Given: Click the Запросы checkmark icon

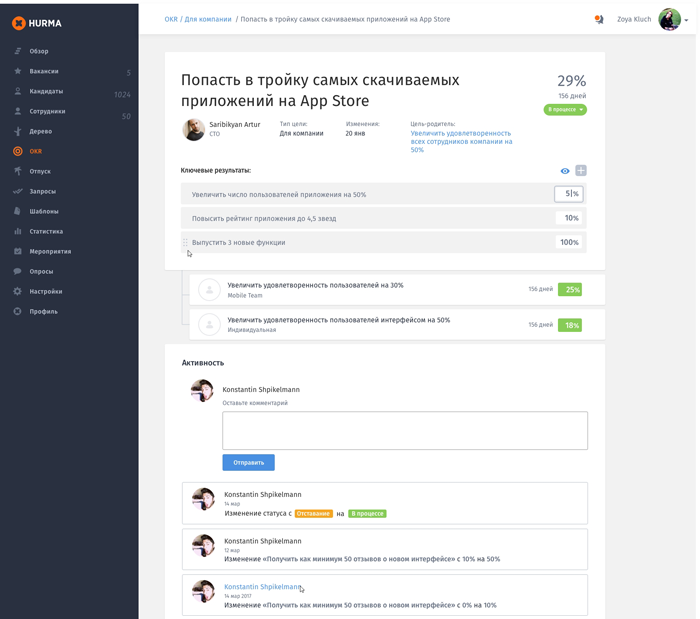Looking at the screenshot, I should pyautogui.click(x=17, y=191).
